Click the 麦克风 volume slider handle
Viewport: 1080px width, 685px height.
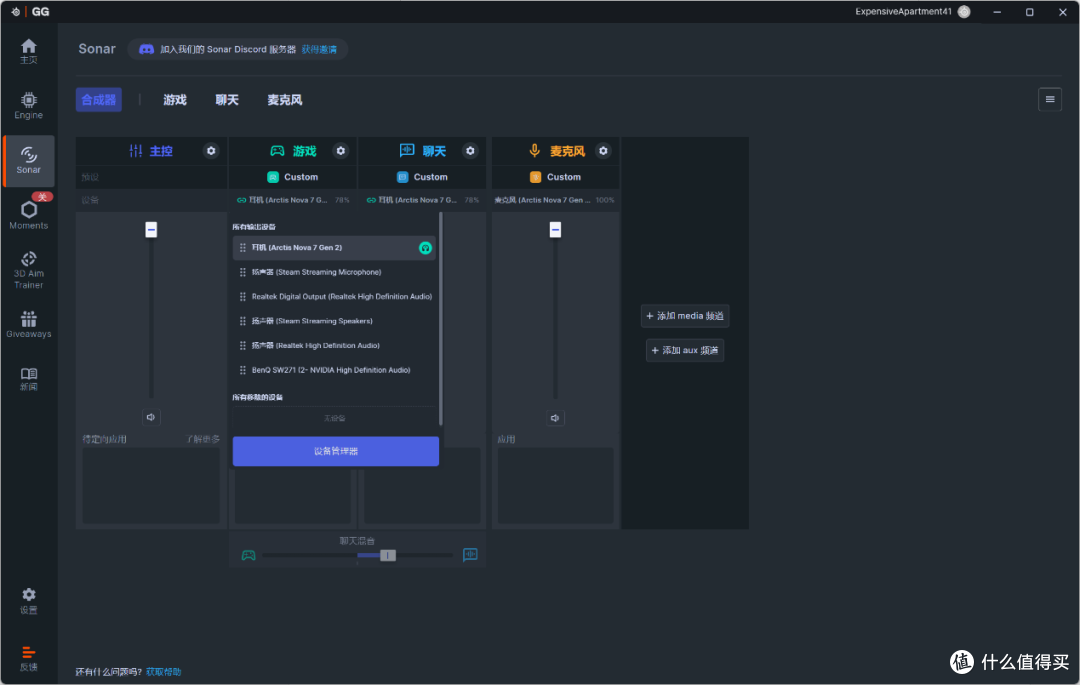[x=555, y=229]
